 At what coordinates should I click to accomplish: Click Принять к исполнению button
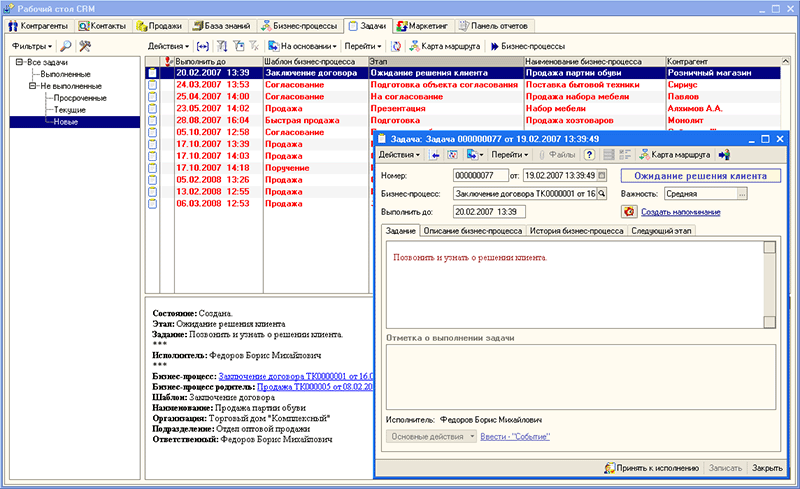tap(652, 468)
